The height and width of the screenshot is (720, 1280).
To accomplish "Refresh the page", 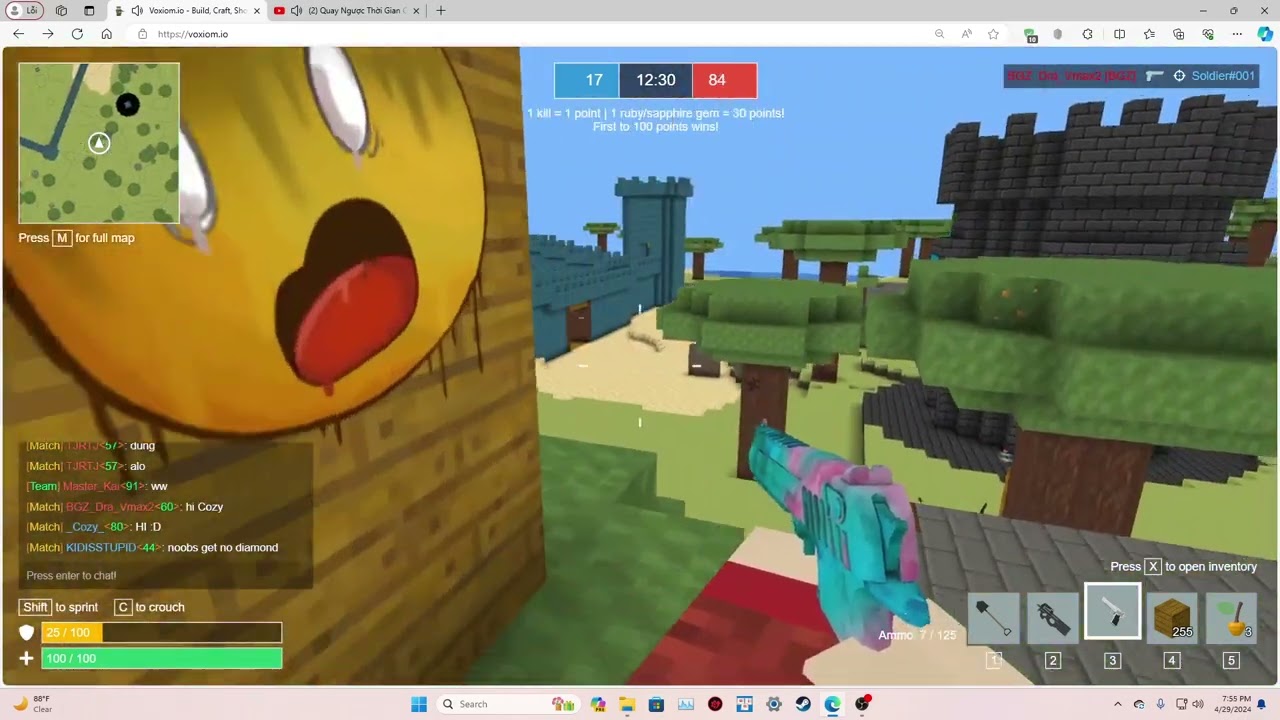I will 77,33.
